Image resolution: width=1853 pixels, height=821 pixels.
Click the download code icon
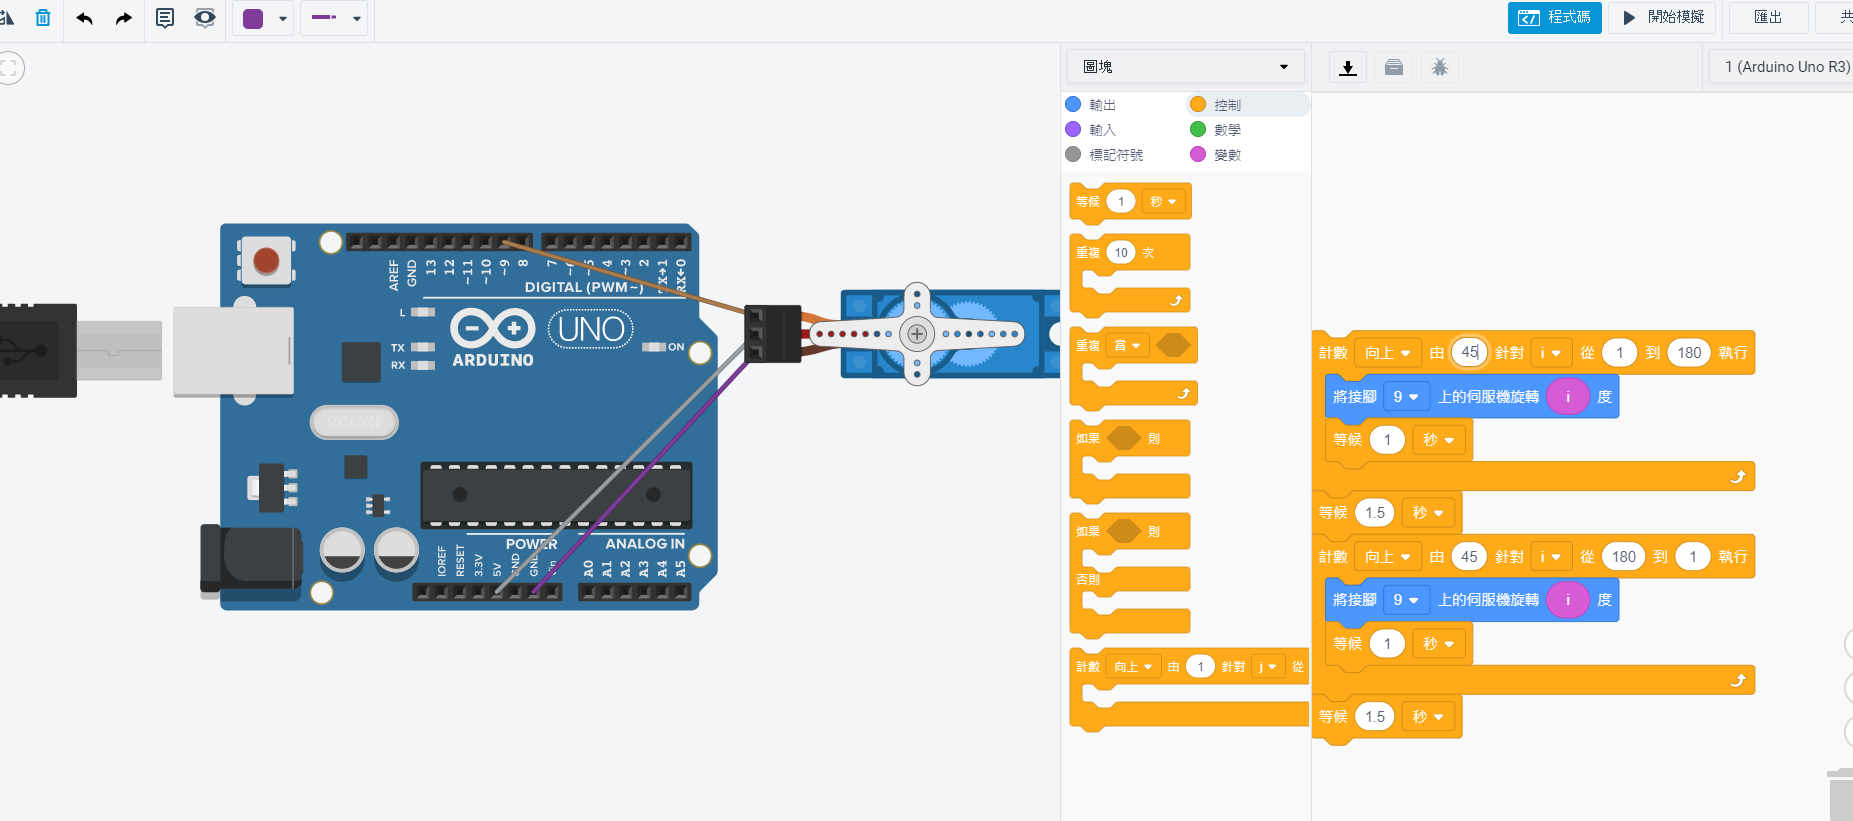1348,67
